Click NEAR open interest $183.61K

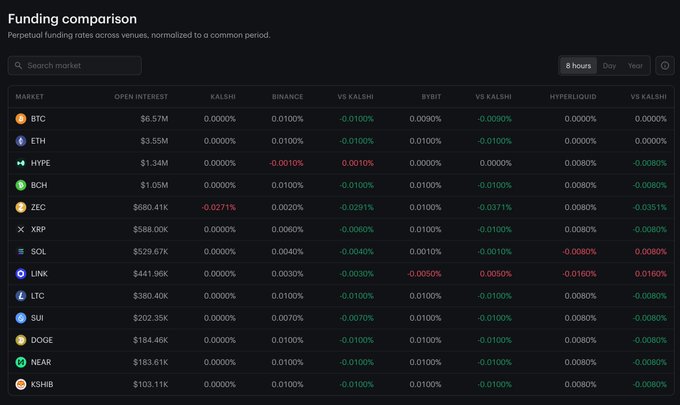tap(150, 362)
